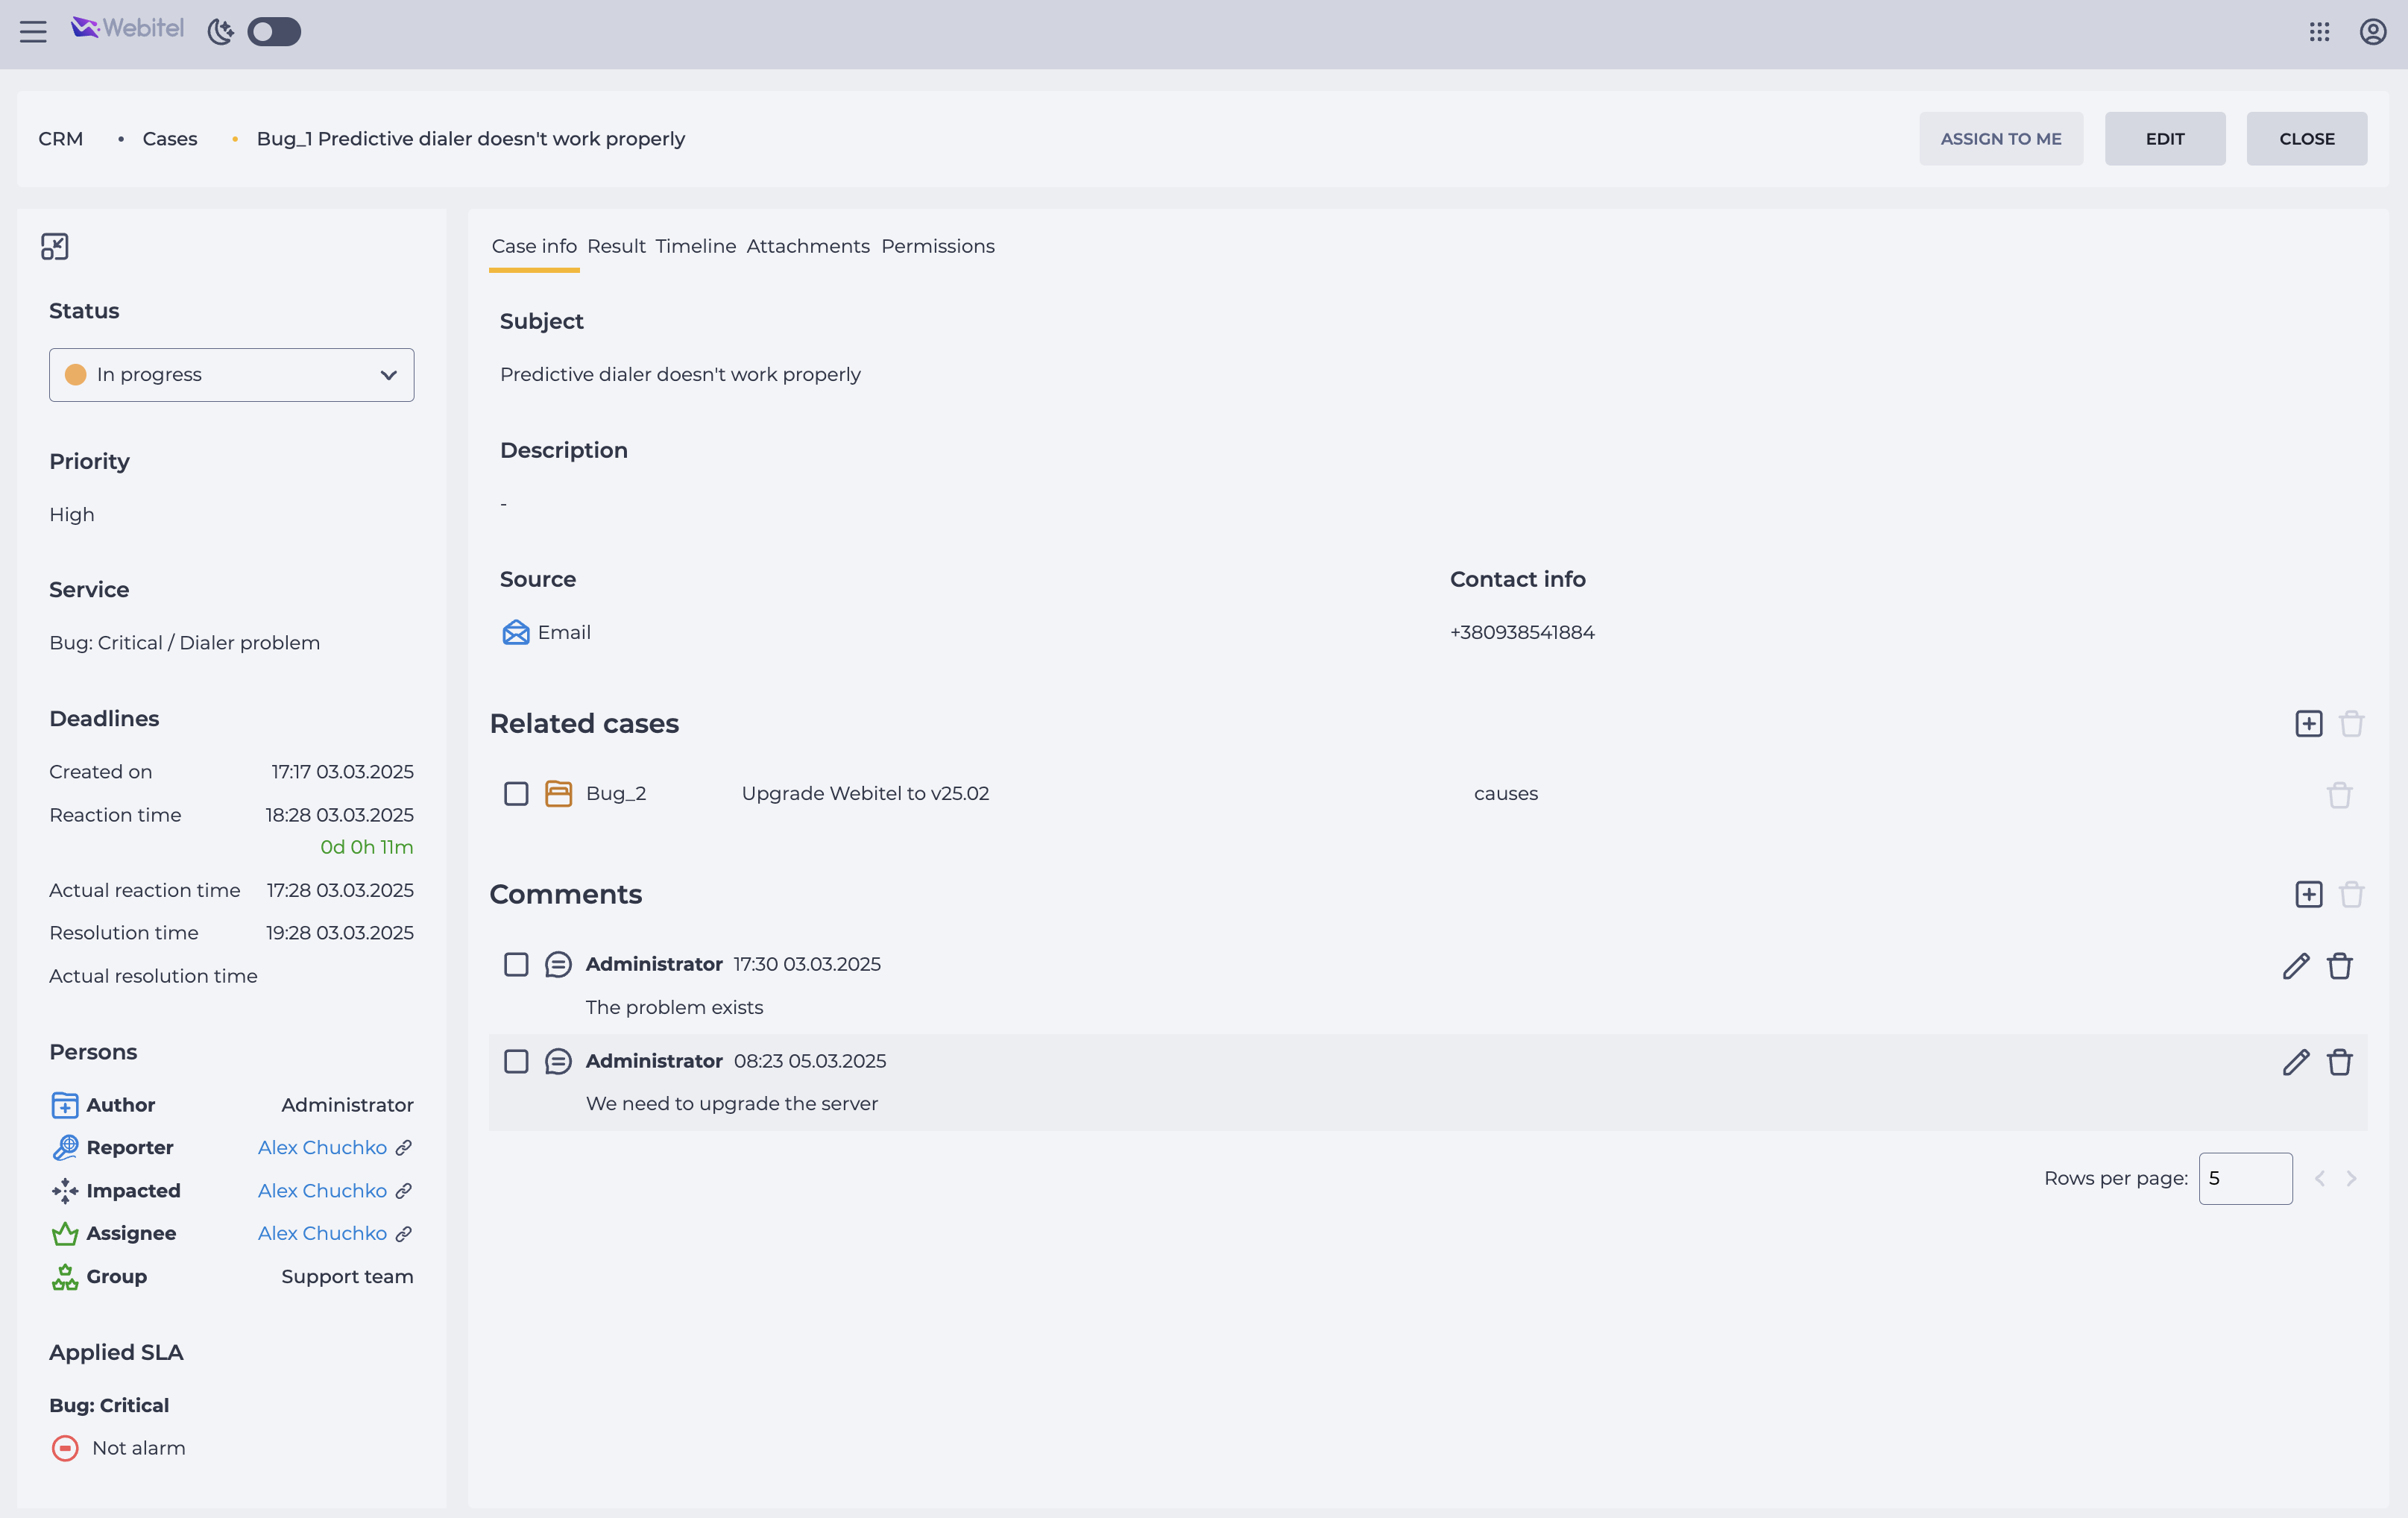Click the Assign to me button
The height and width of the screenshot is (1518, 2408).
pyautogui.click(x=2001, y=139)
